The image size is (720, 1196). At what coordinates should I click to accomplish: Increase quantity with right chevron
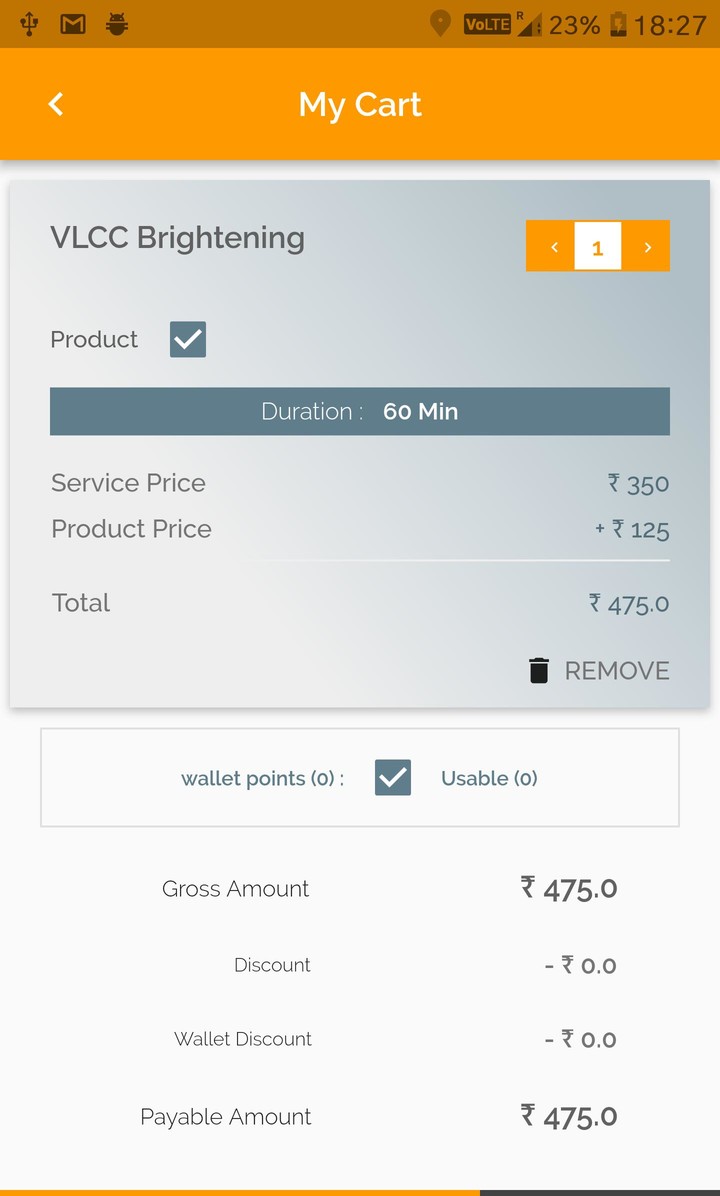click(647, 247)
